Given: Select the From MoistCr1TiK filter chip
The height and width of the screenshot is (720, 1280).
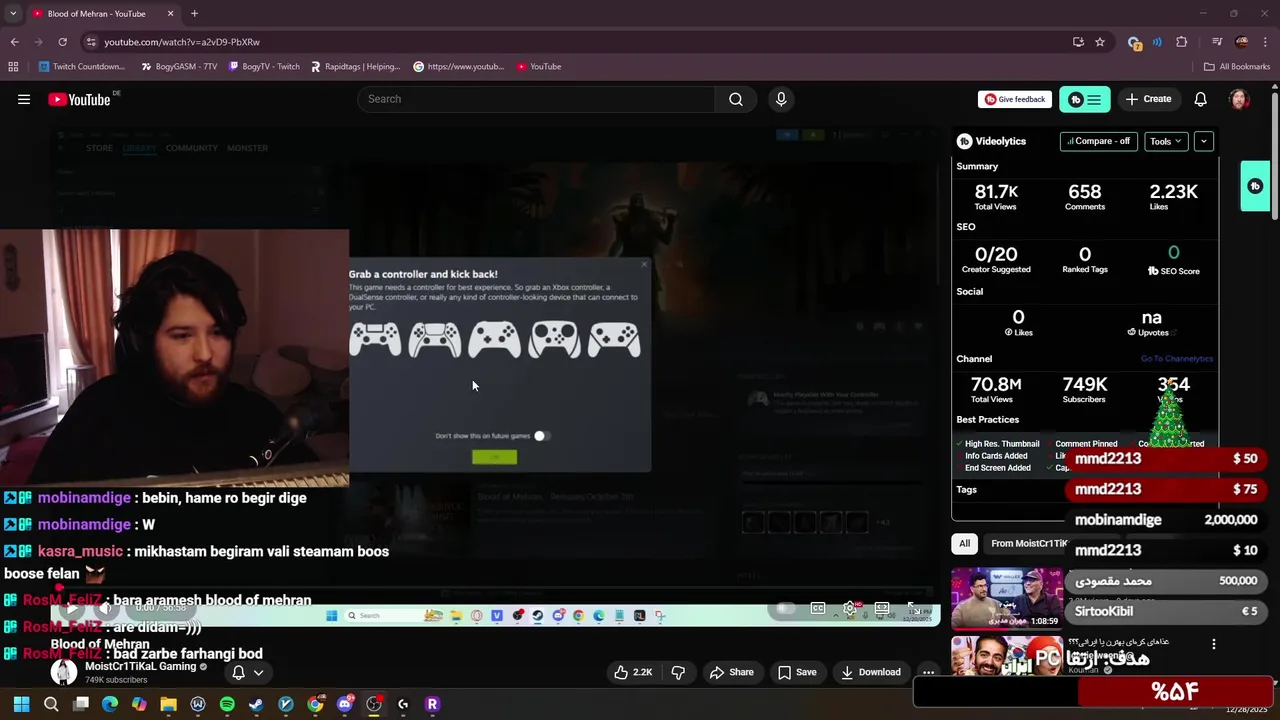Looking at the screenshot, I should pos(1028,543).
